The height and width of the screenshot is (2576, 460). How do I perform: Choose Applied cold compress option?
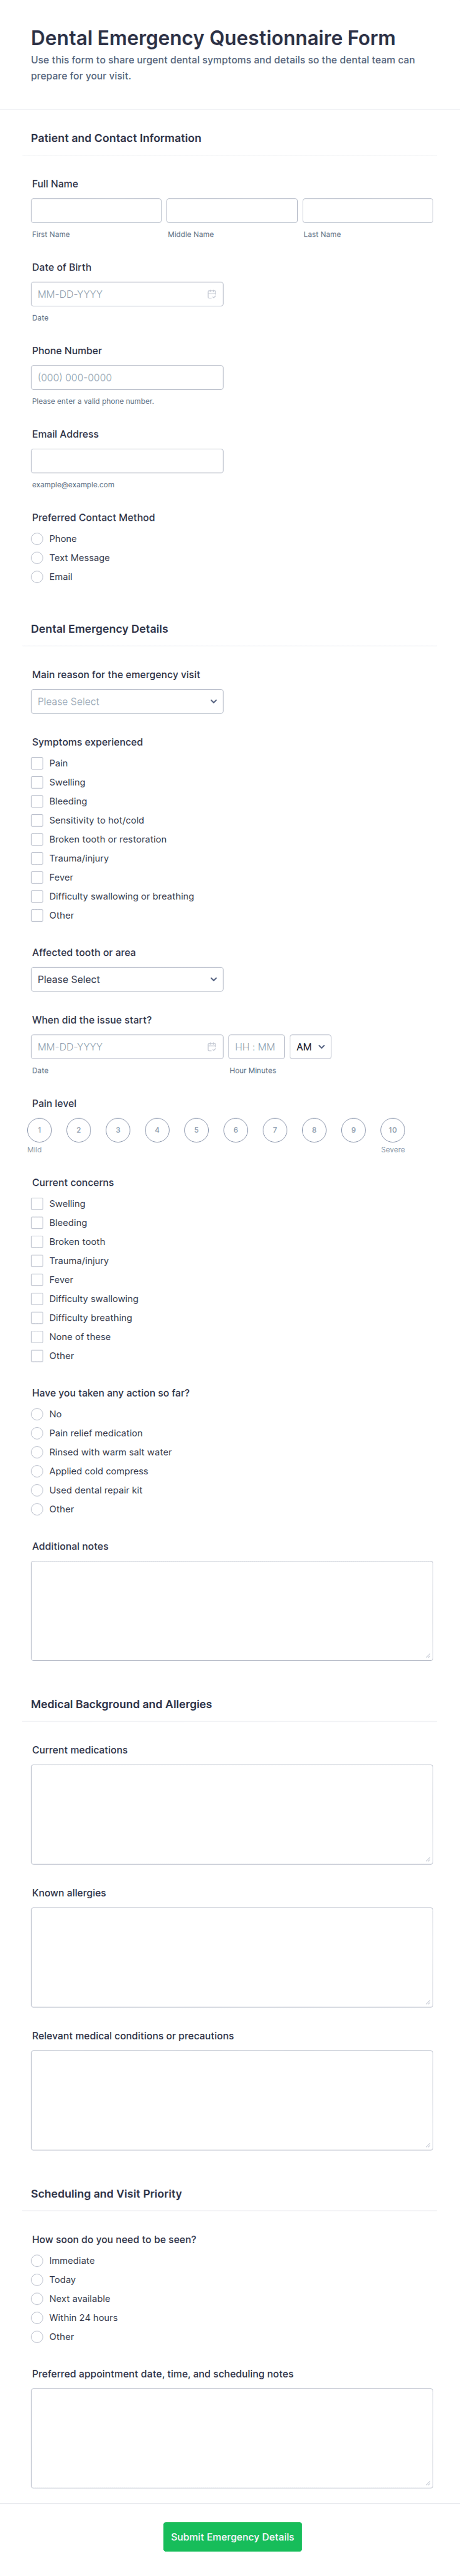pyautogui.click(x=37, y=1471)
